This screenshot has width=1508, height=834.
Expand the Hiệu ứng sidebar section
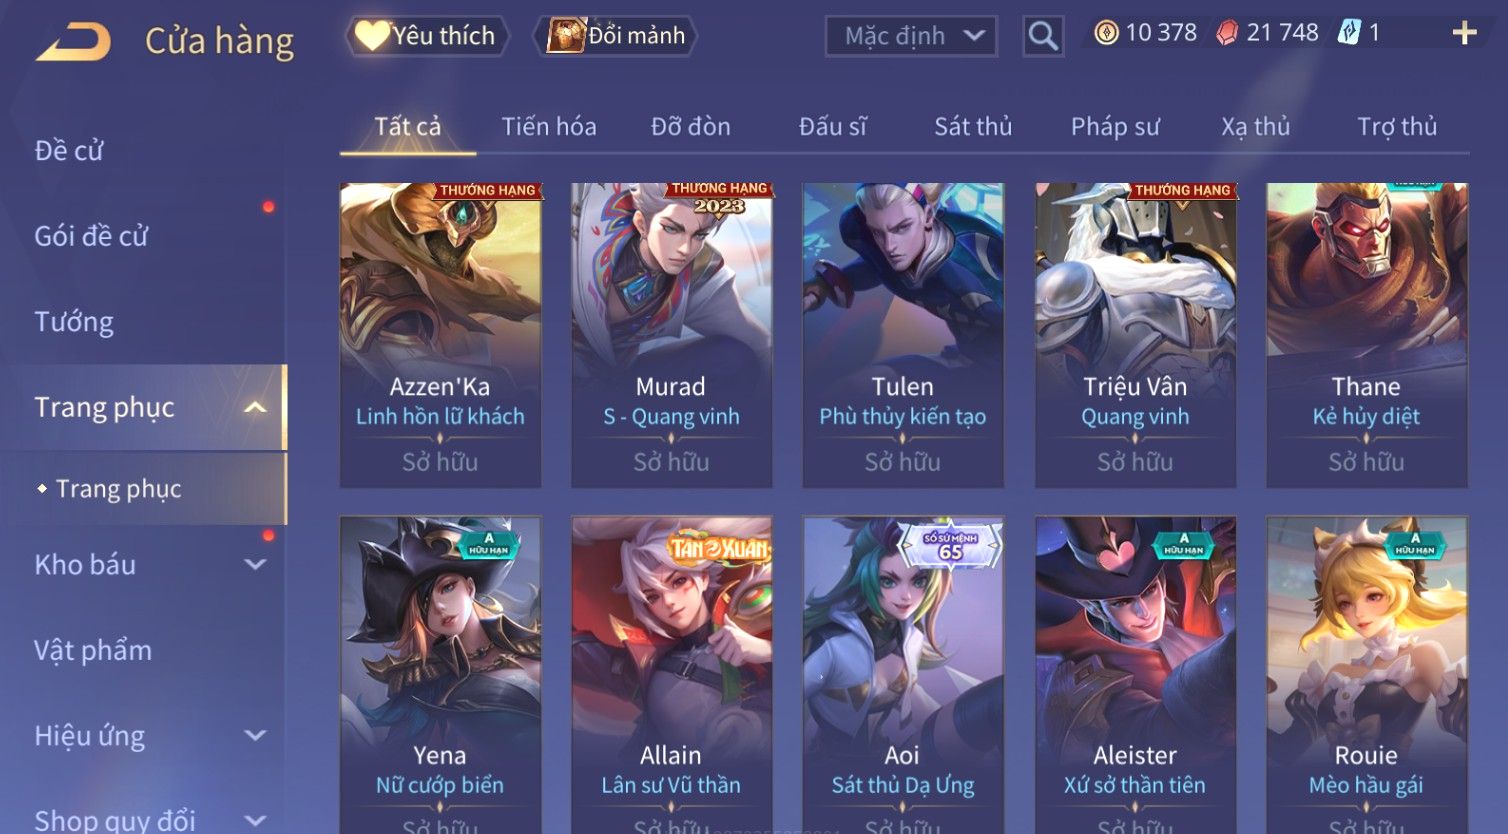[255, 736]
